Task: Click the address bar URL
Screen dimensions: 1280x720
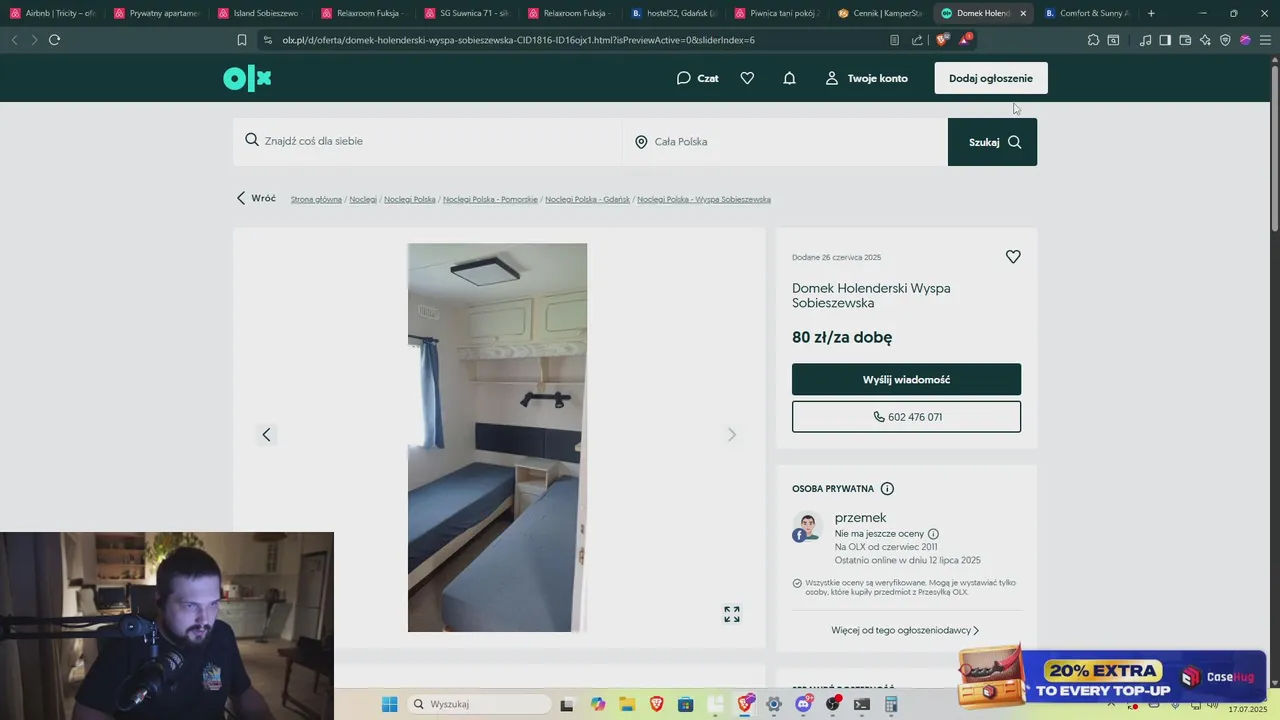Action: [x=518, y=40]
